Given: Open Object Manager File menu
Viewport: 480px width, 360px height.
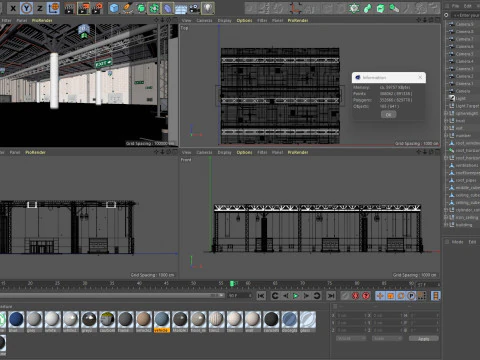Looking at the screenshot, I should pos(455,6).
